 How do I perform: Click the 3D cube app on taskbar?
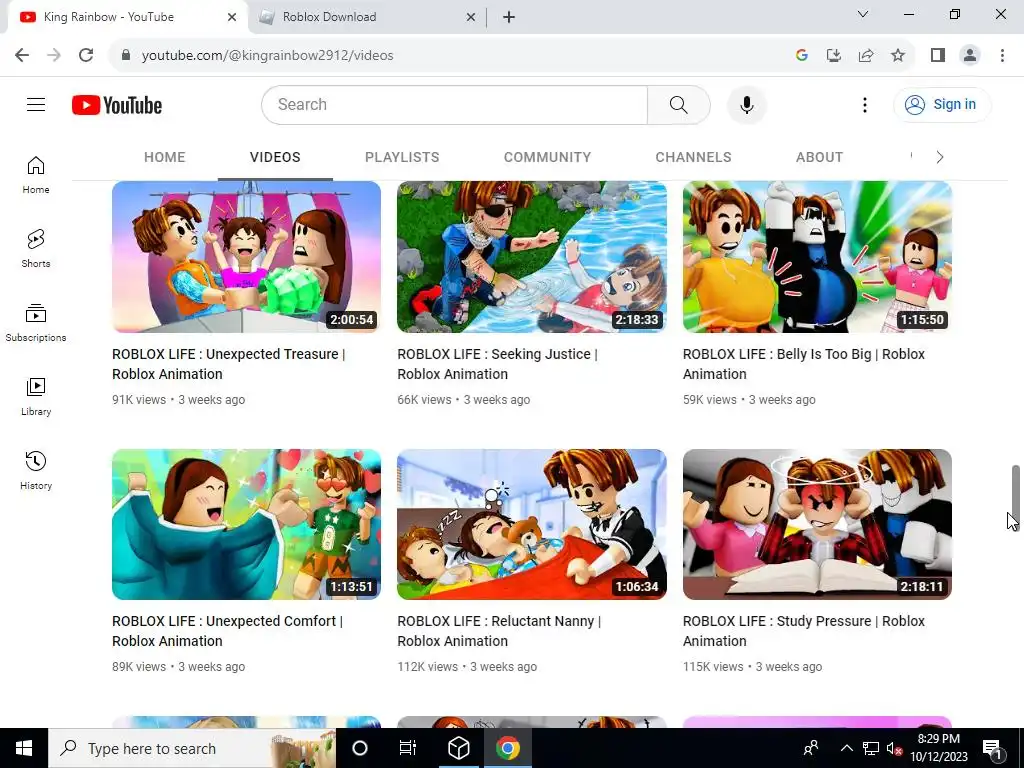coord(458,748)
